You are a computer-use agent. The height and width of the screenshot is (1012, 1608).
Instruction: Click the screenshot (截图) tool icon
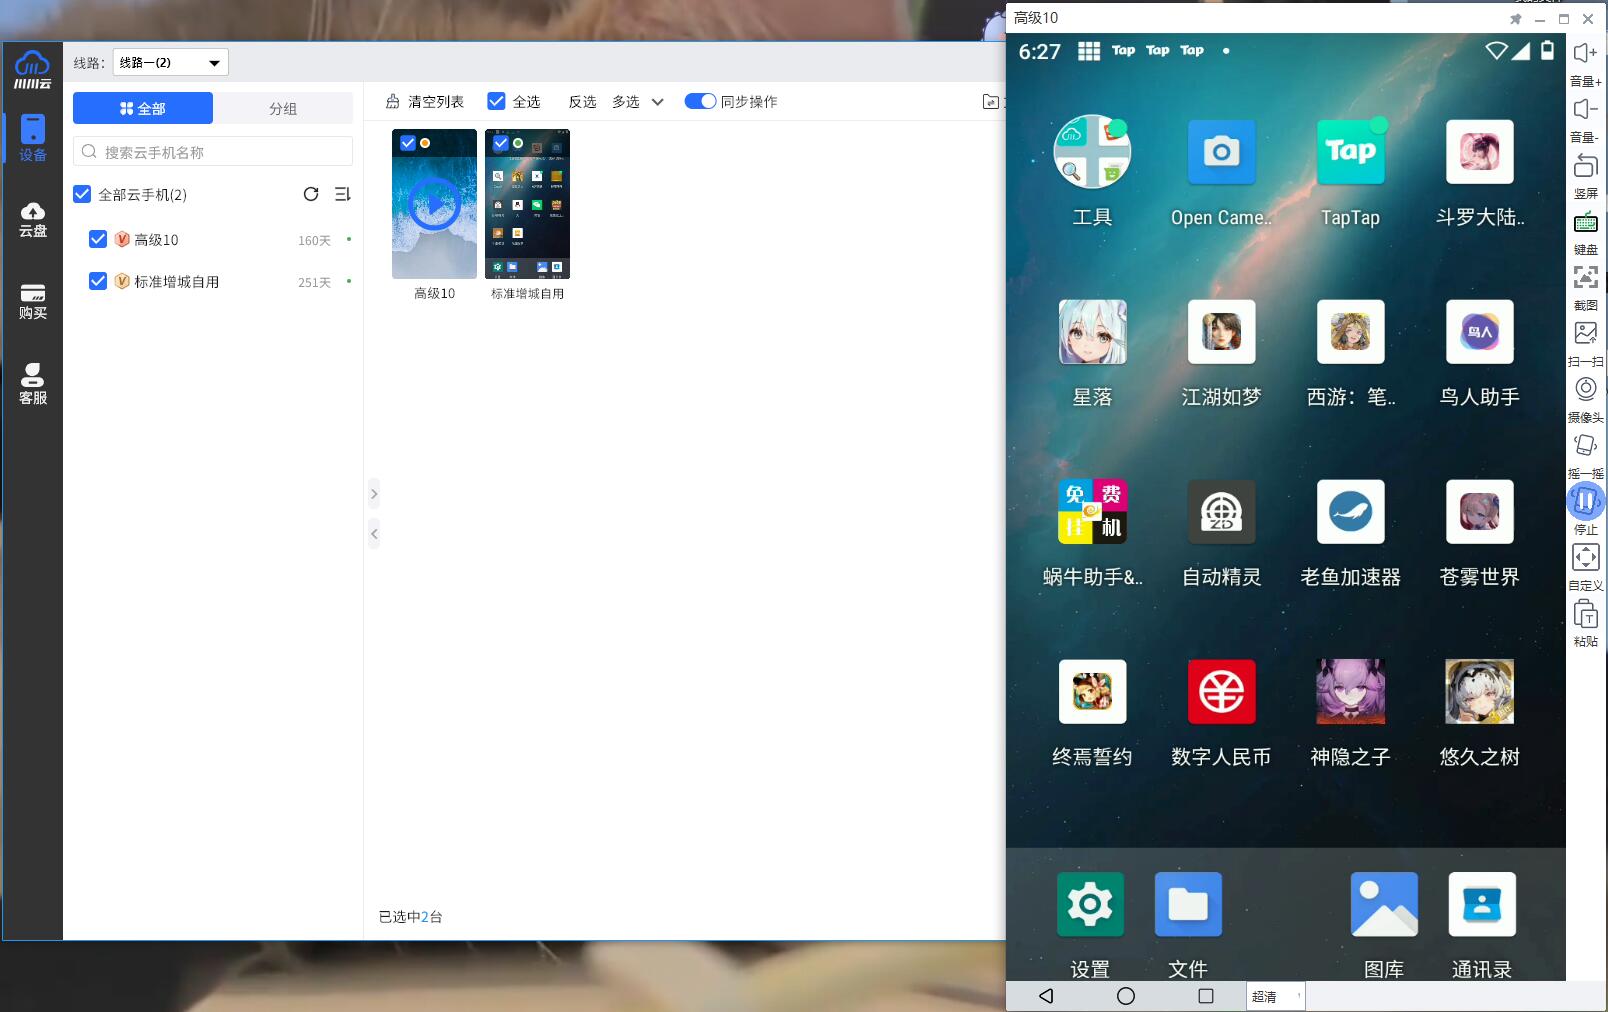[x=1585, y=277]
